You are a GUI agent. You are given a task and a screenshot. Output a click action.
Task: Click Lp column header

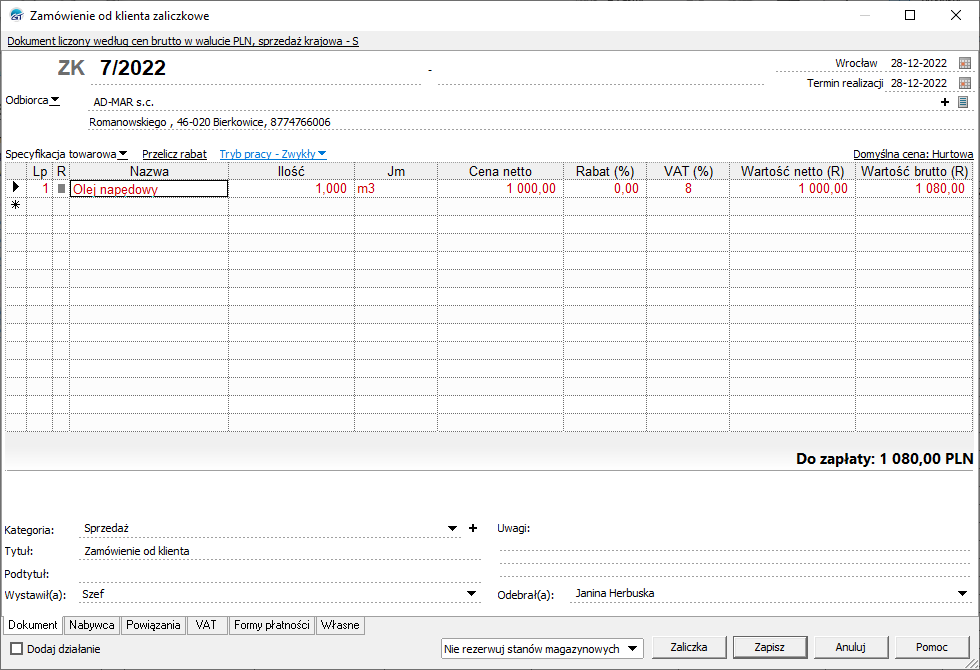[x=39, y=171]
